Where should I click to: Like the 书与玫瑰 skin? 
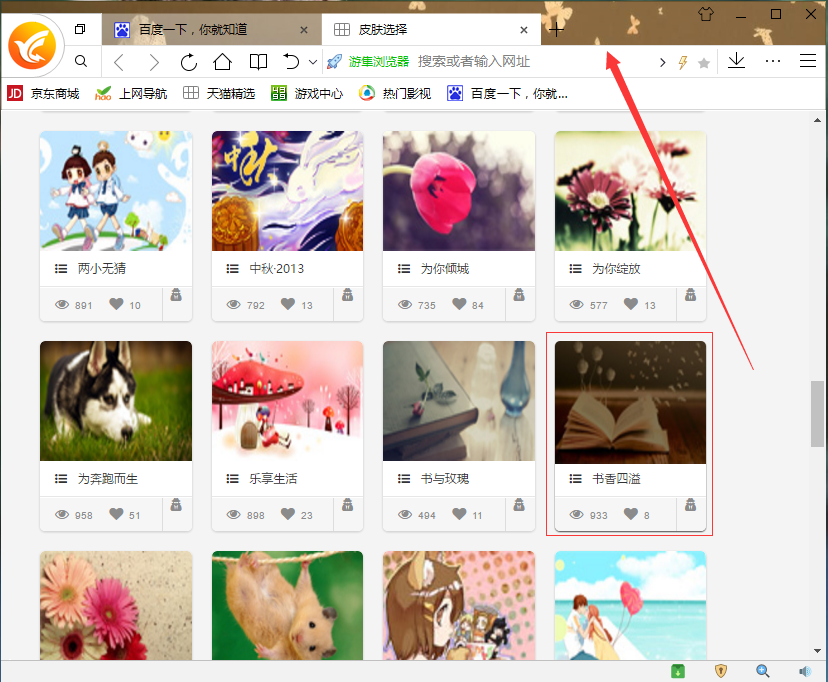pos(459,514)
